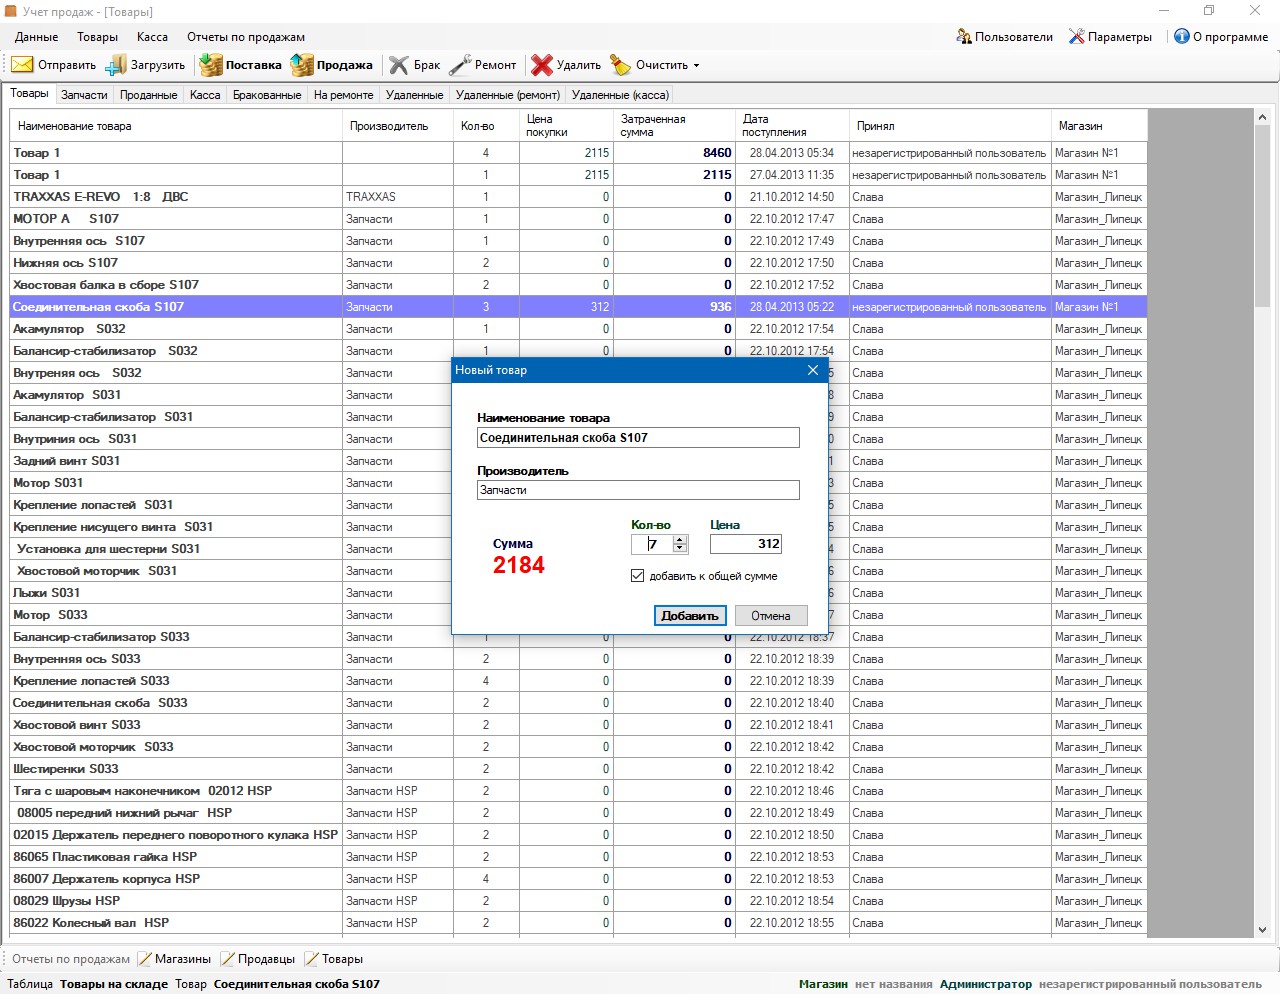Click the red Удалить cross icon
The width and height of the screenshot is (1280, 994).
pos(542,65)
